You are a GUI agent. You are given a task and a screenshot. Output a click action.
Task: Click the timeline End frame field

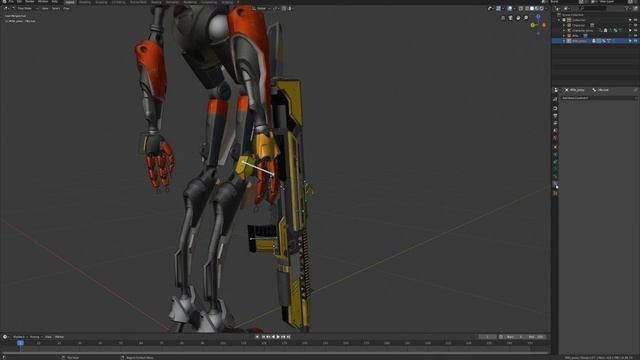click(535, 337)
